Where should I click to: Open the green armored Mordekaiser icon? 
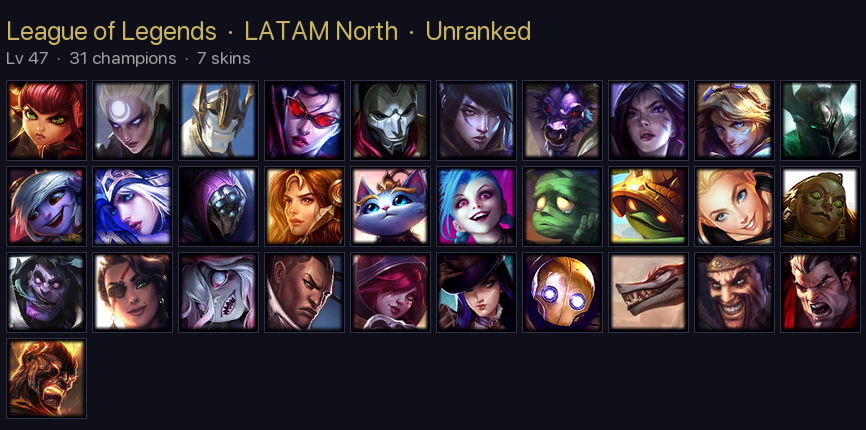pos(820,120)
